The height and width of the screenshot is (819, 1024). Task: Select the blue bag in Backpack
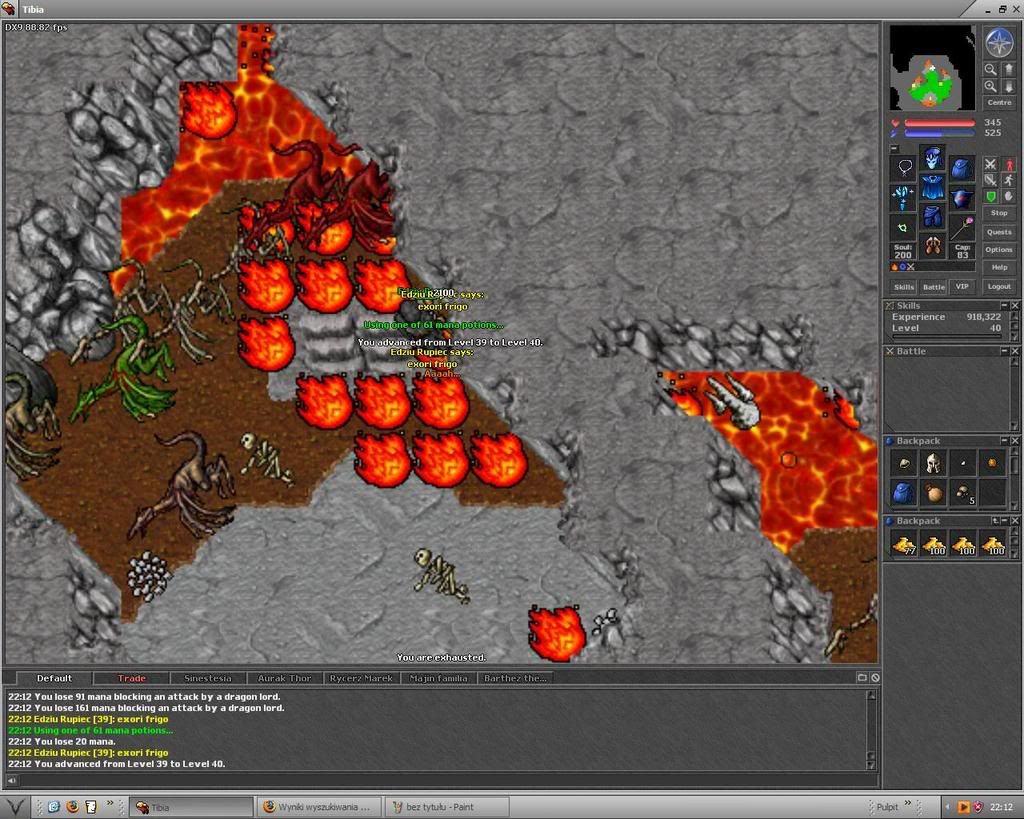tap(903, 493)
